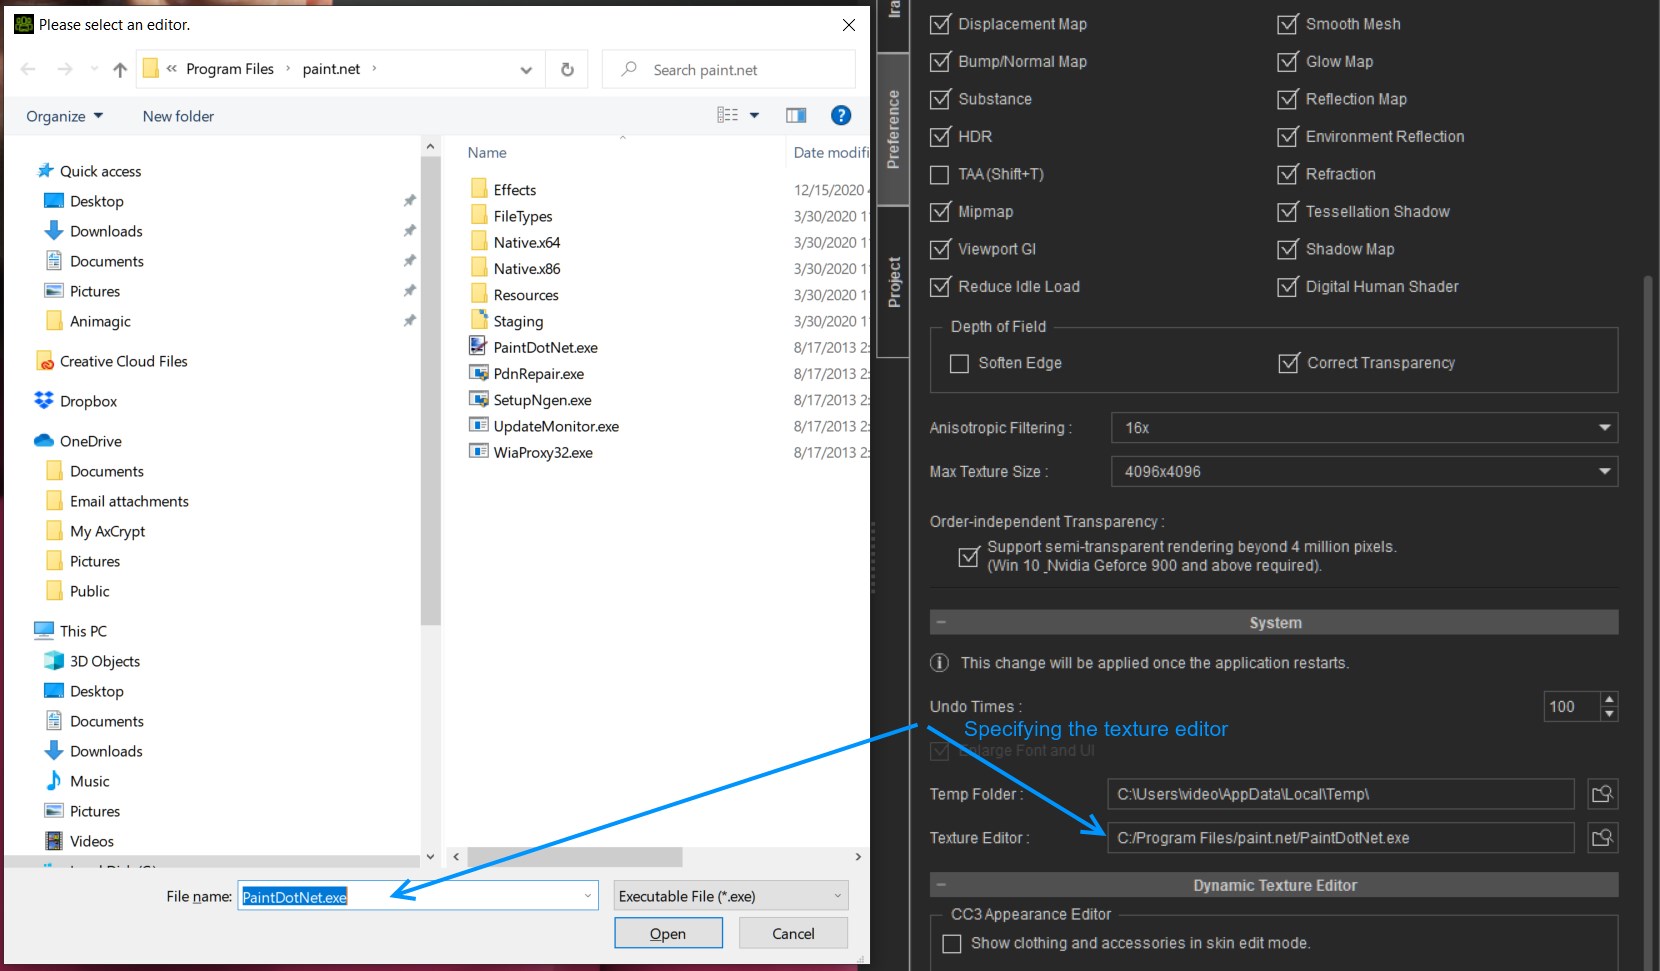Toggle Glow Map checkbox
The height and width of the screenshot is (971, 1660).
(x=1288, y=61)
